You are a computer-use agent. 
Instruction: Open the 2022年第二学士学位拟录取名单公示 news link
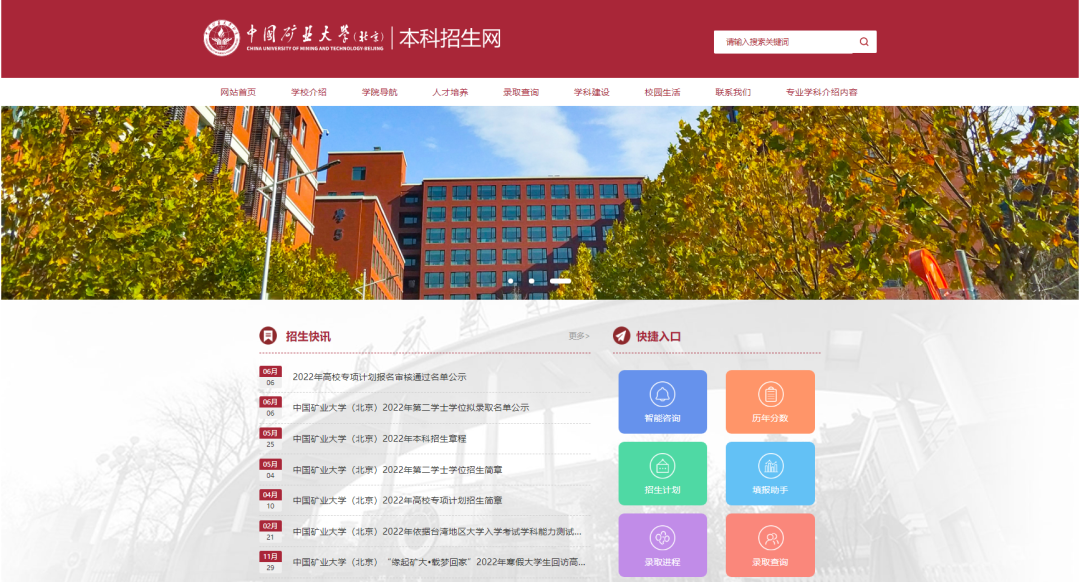click(x=411, y=408)
